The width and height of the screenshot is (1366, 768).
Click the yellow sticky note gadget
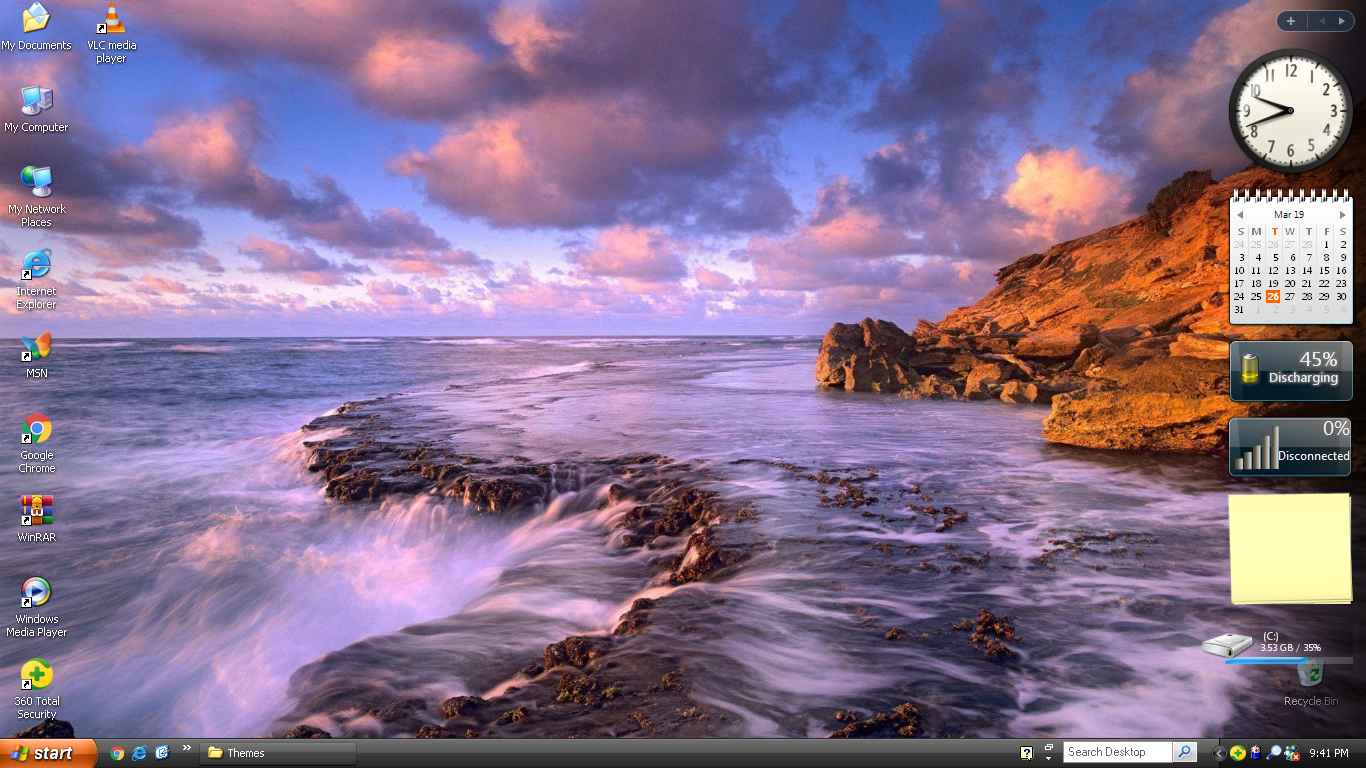pyautogui.click(x=1290, y=548)
